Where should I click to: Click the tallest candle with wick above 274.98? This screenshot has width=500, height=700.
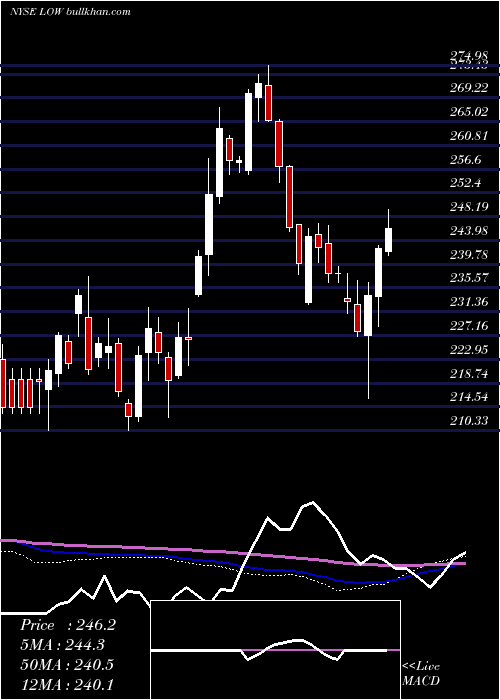click(268, 94)
